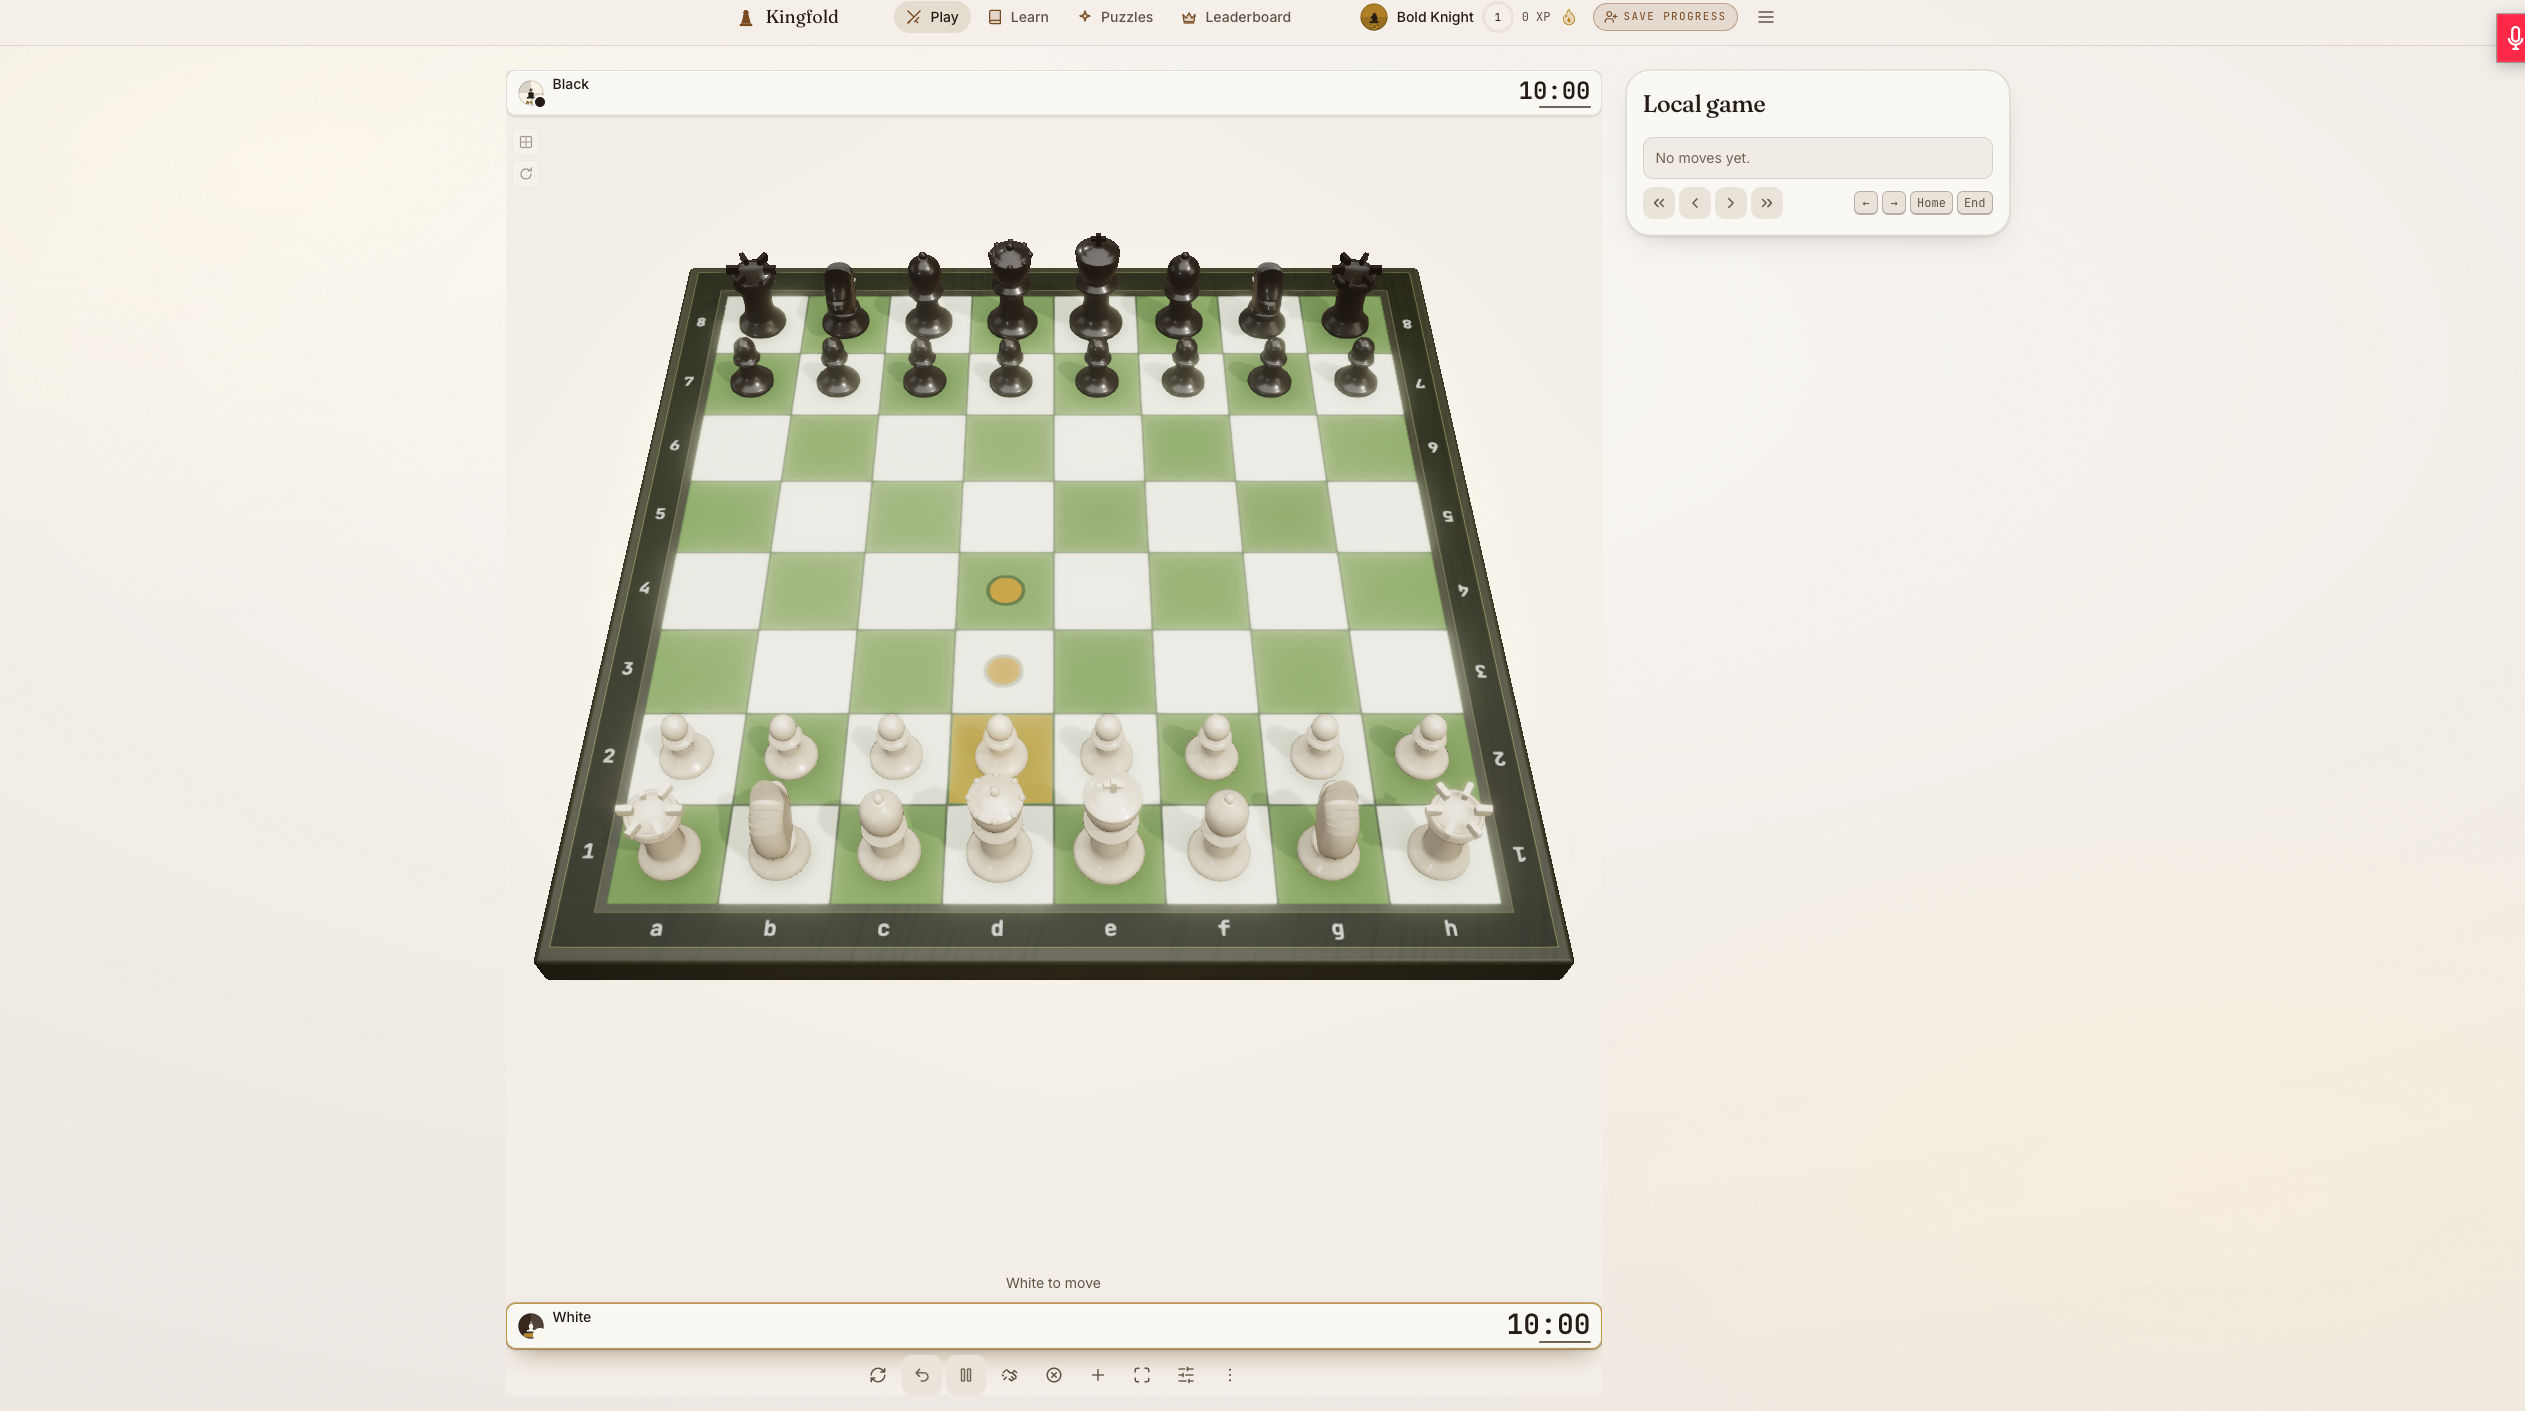Click the Save Progress button
Image resolution: width=2525 pixels, height=1411 pixels.
(1665, 17)
